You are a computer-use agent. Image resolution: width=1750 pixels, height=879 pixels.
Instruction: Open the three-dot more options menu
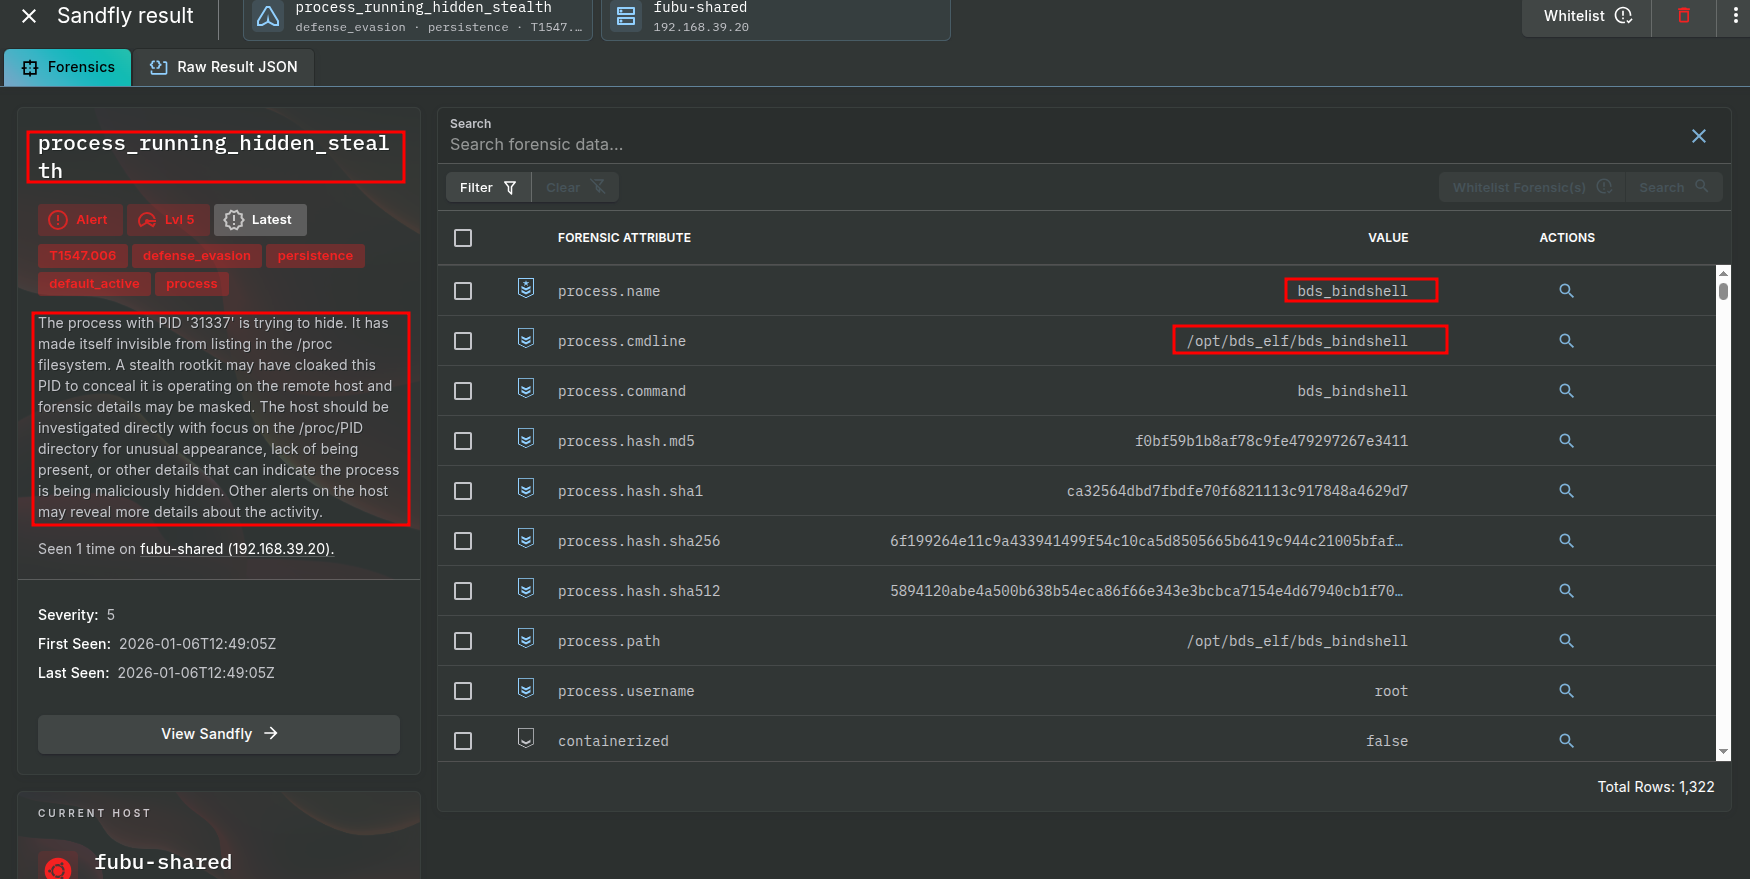(x=1735, y=16)
